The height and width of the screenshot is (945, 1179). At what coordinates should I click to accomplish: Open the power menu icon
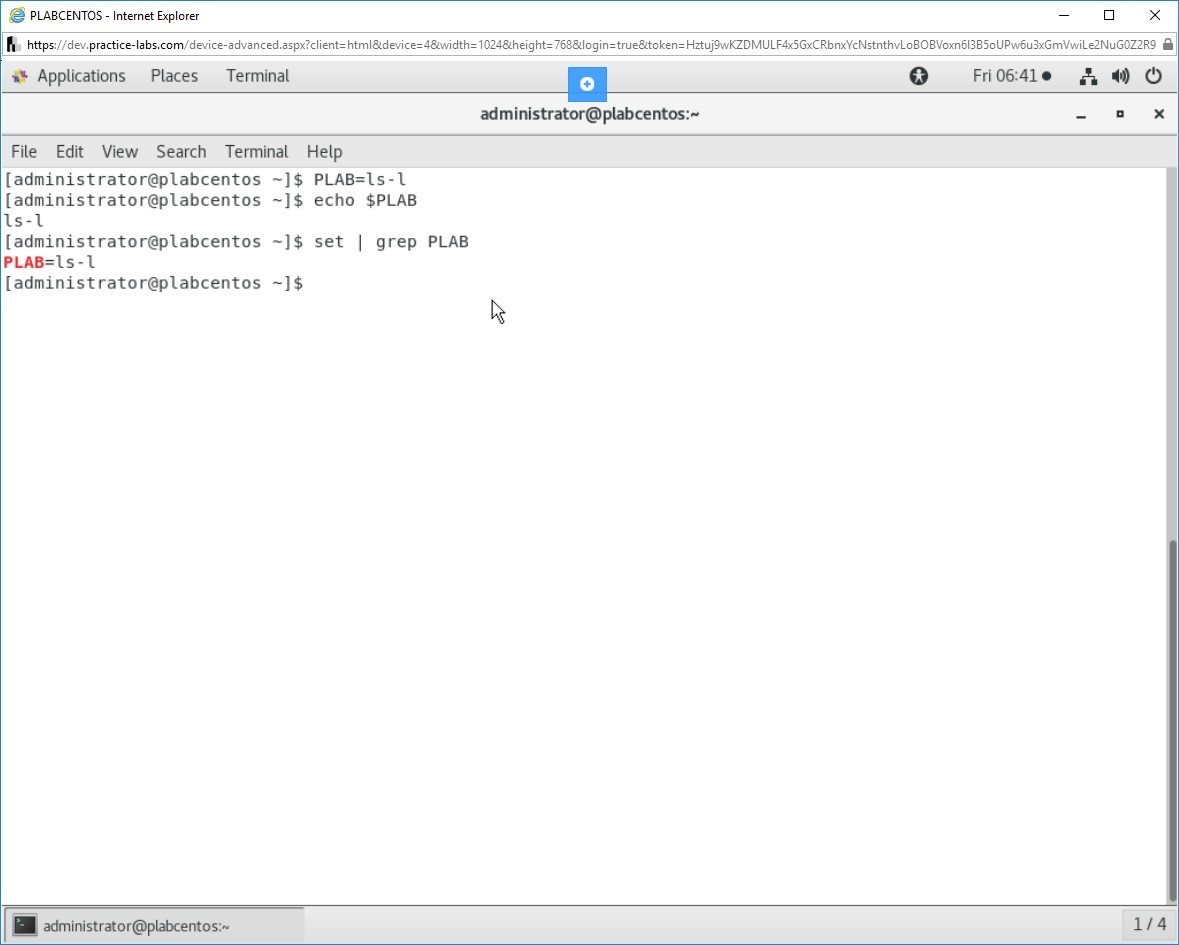(x=1153, y=76)
